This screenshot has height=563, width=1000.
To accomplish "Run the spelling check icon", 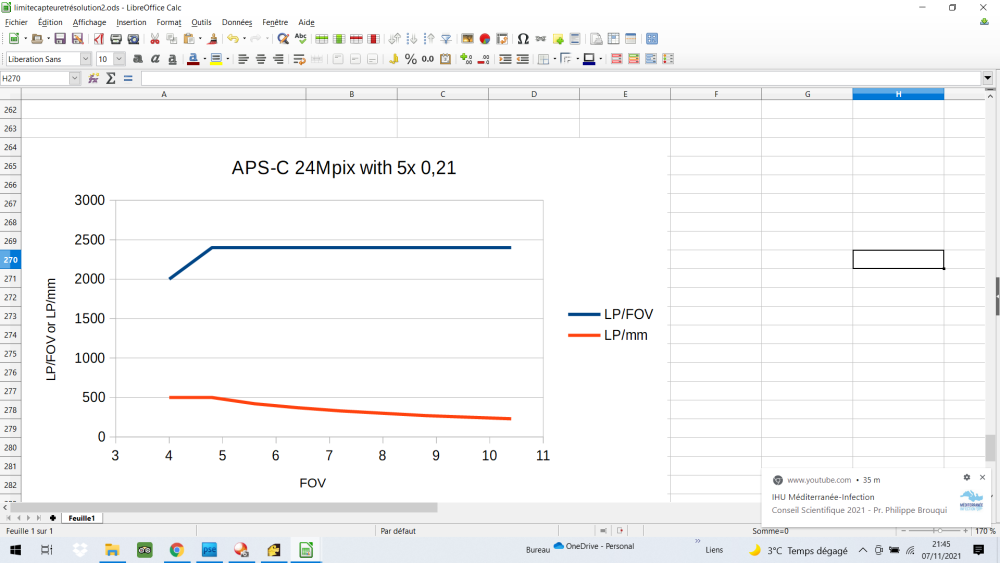I will click(300, 39).
